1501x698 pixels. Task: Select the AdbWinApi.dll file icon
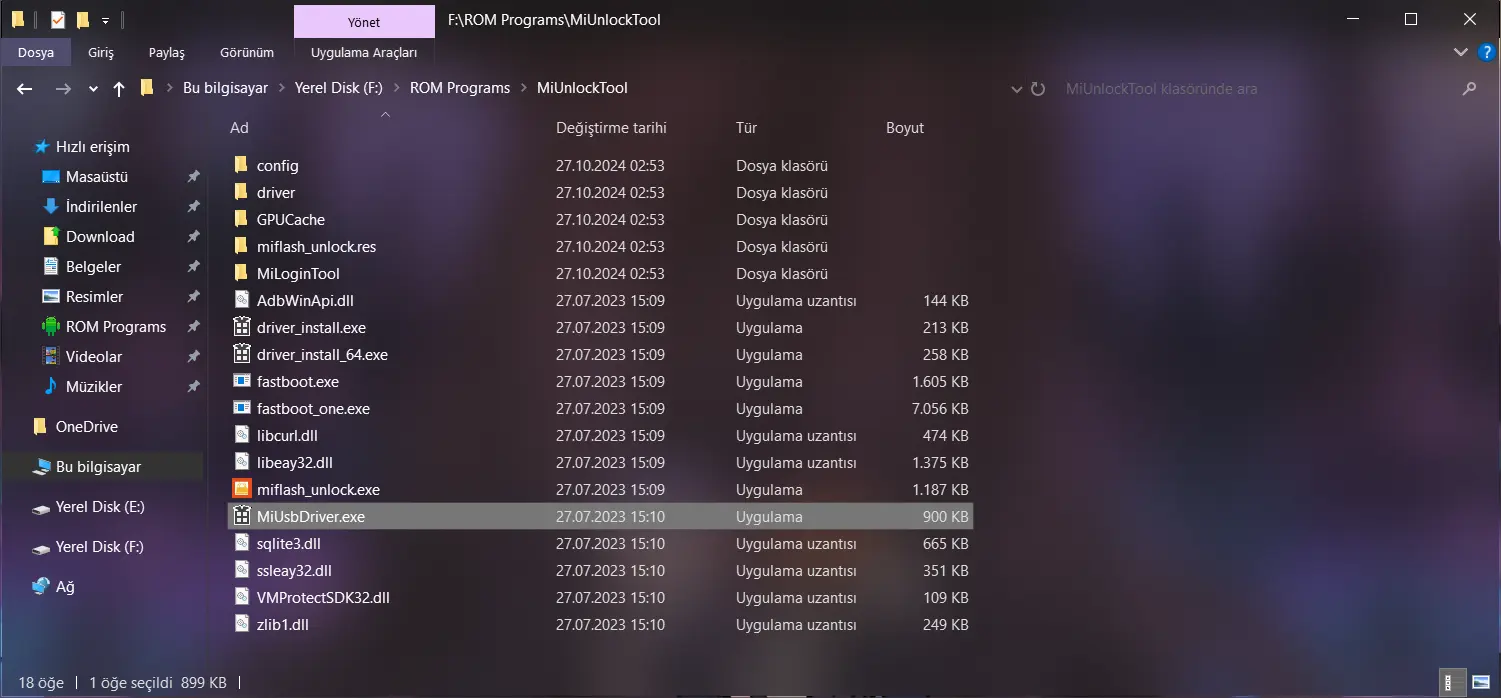240,300
